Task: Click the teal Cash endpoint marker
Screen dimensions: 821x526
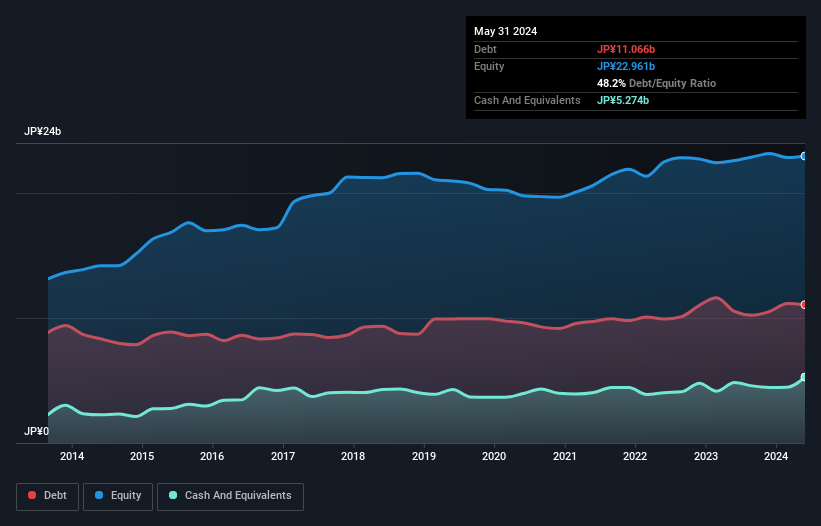Action: [x=804, y=377]
